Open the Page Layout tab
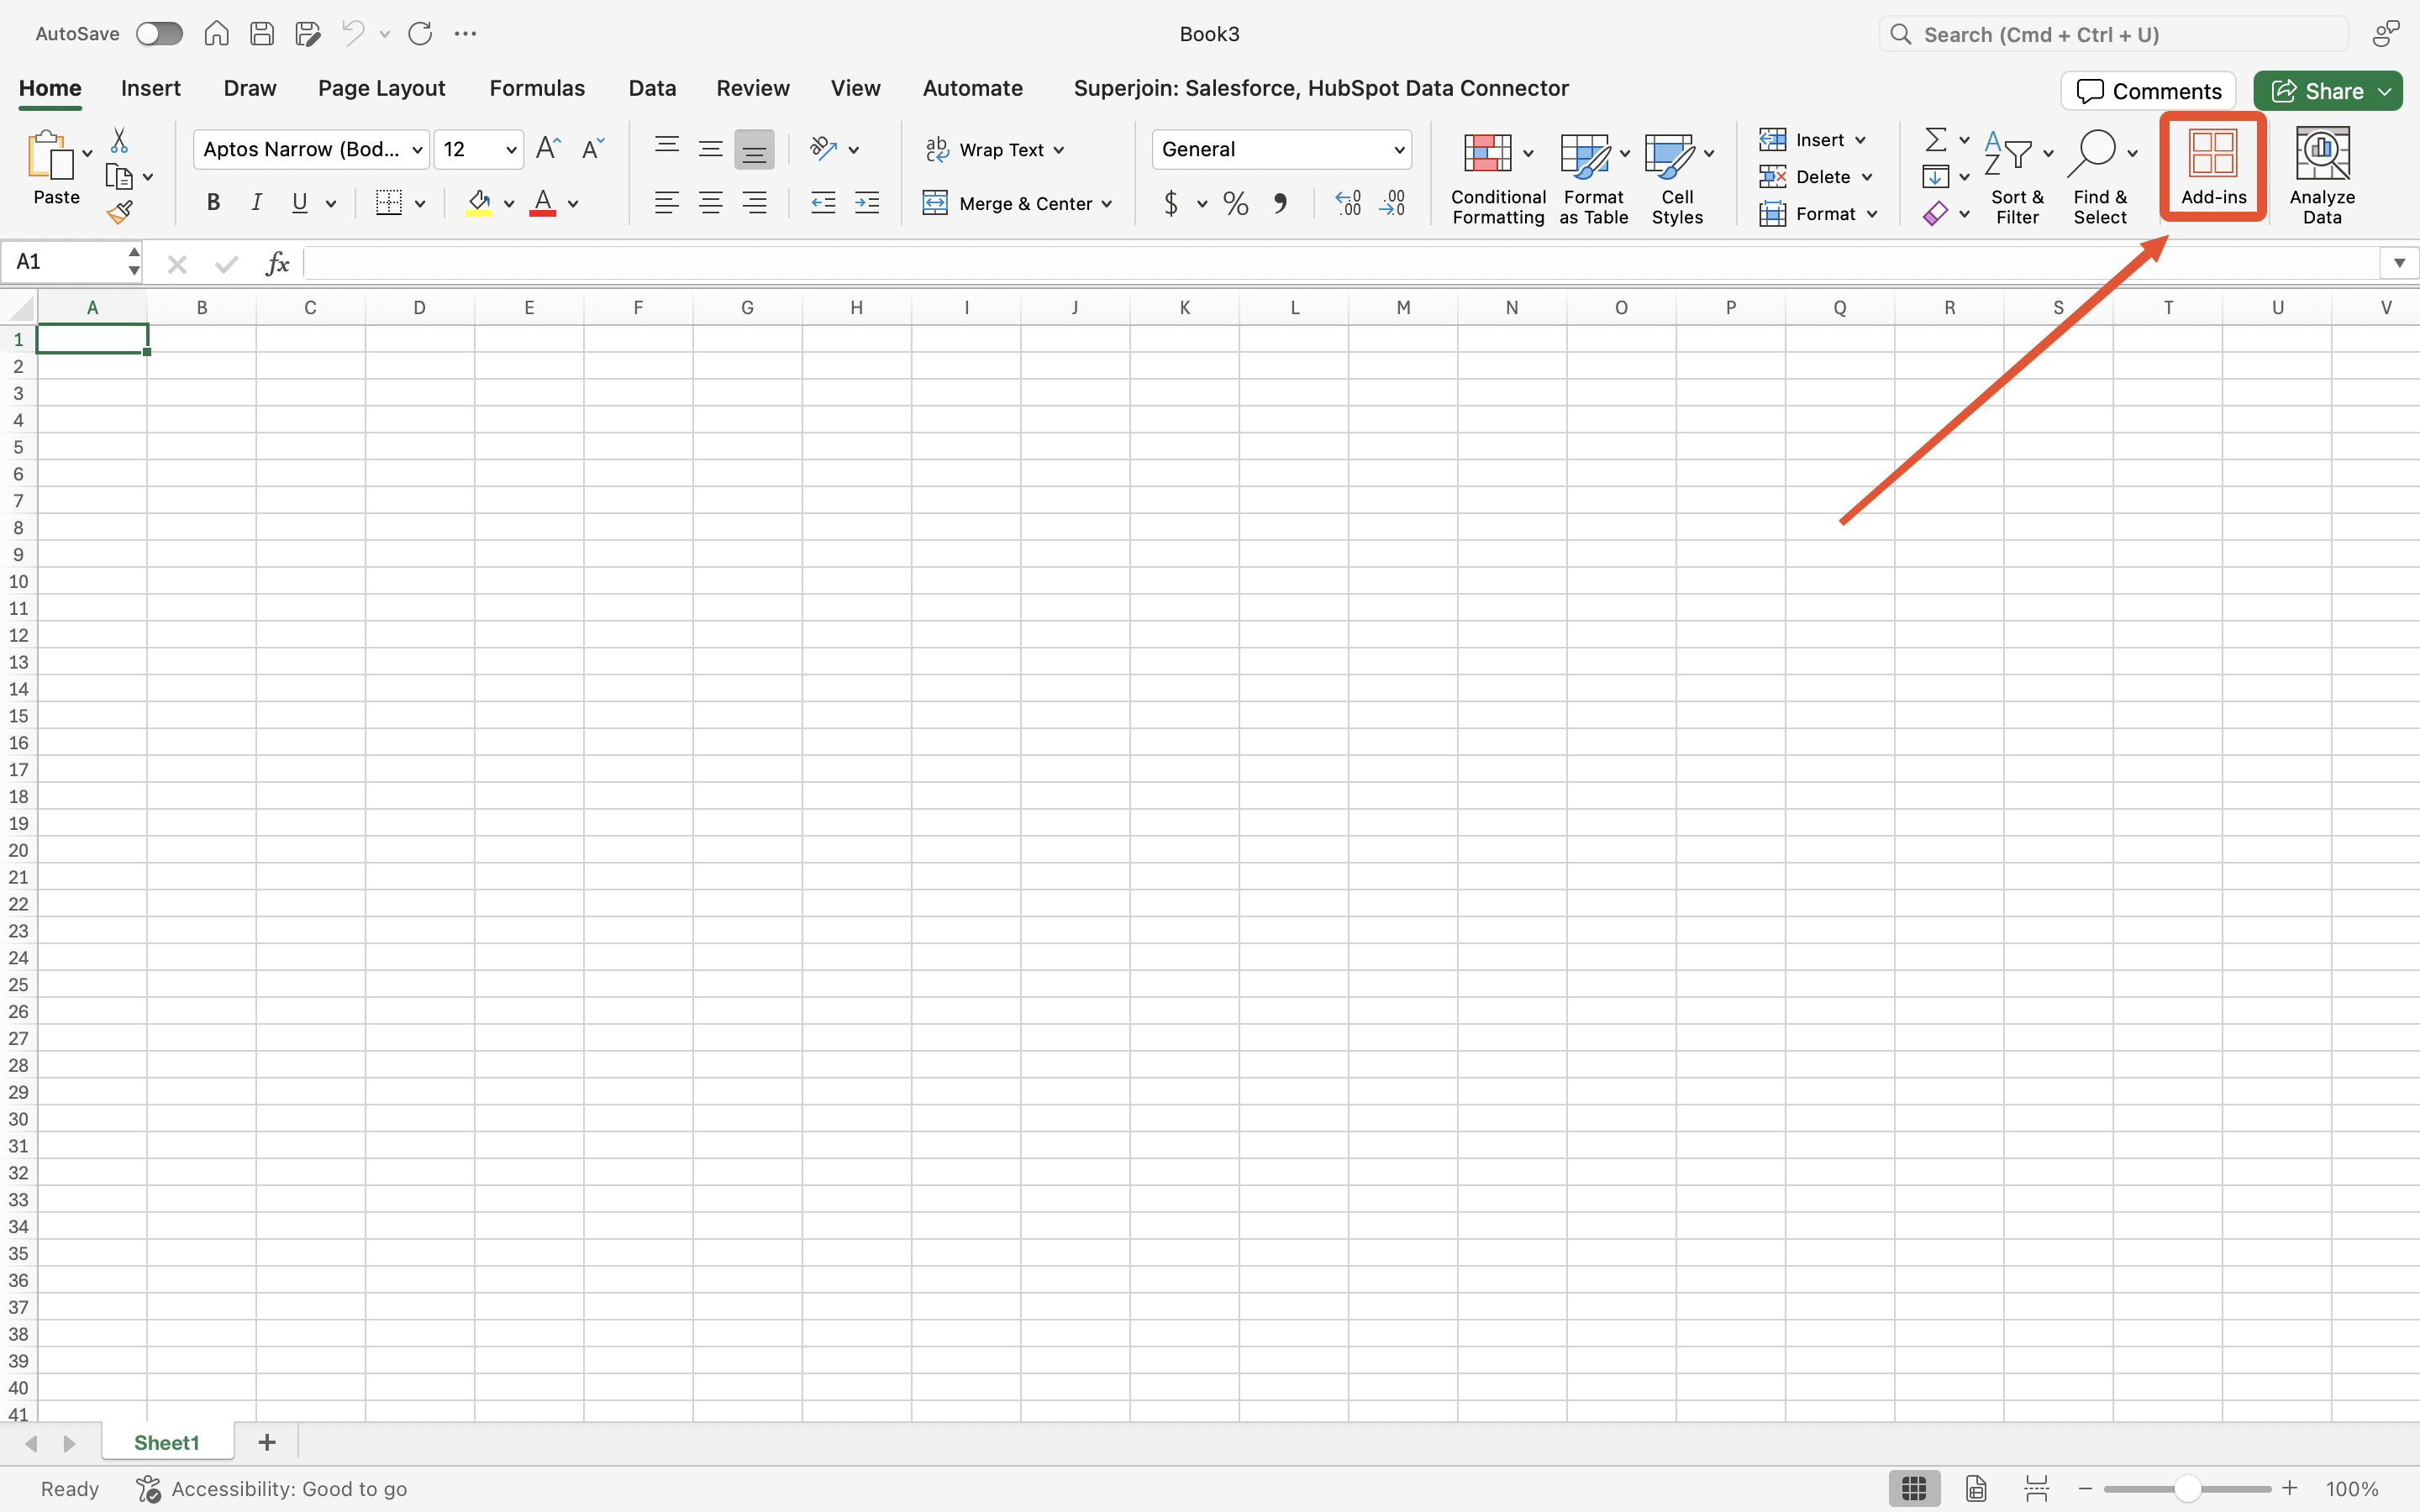 click(x=381, y=88)
